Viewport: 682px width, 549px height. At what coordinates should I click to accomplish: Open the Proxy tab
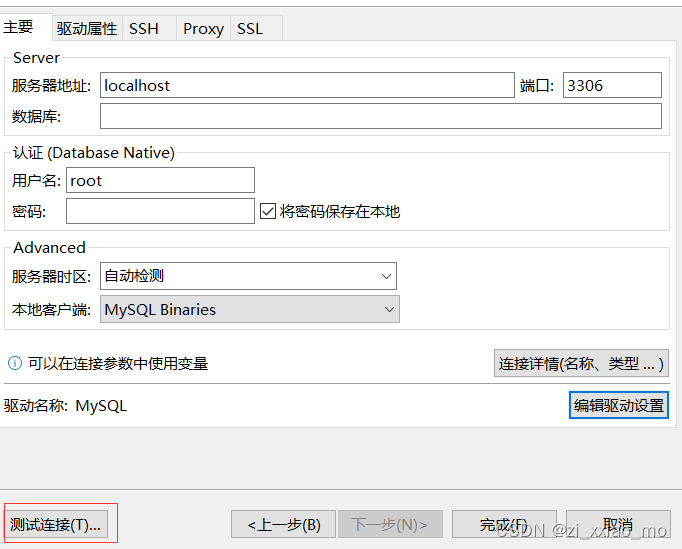click(x=203, y=29)
